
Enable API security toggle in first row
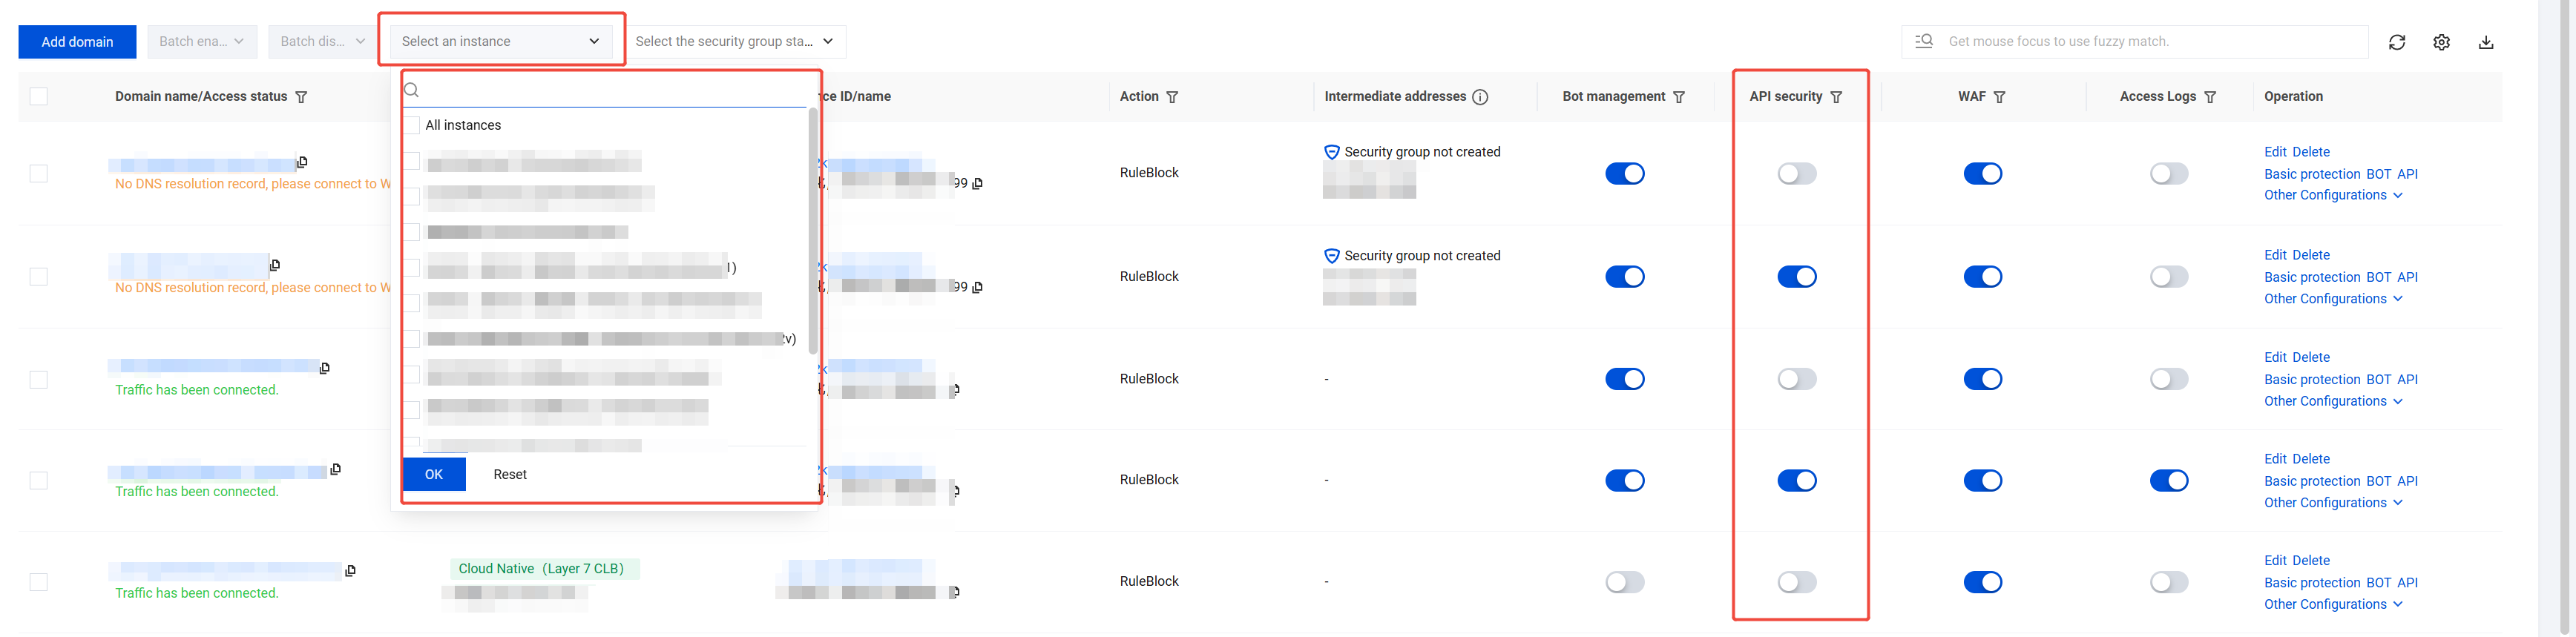pyautogui.click(x=1796, y=174)
